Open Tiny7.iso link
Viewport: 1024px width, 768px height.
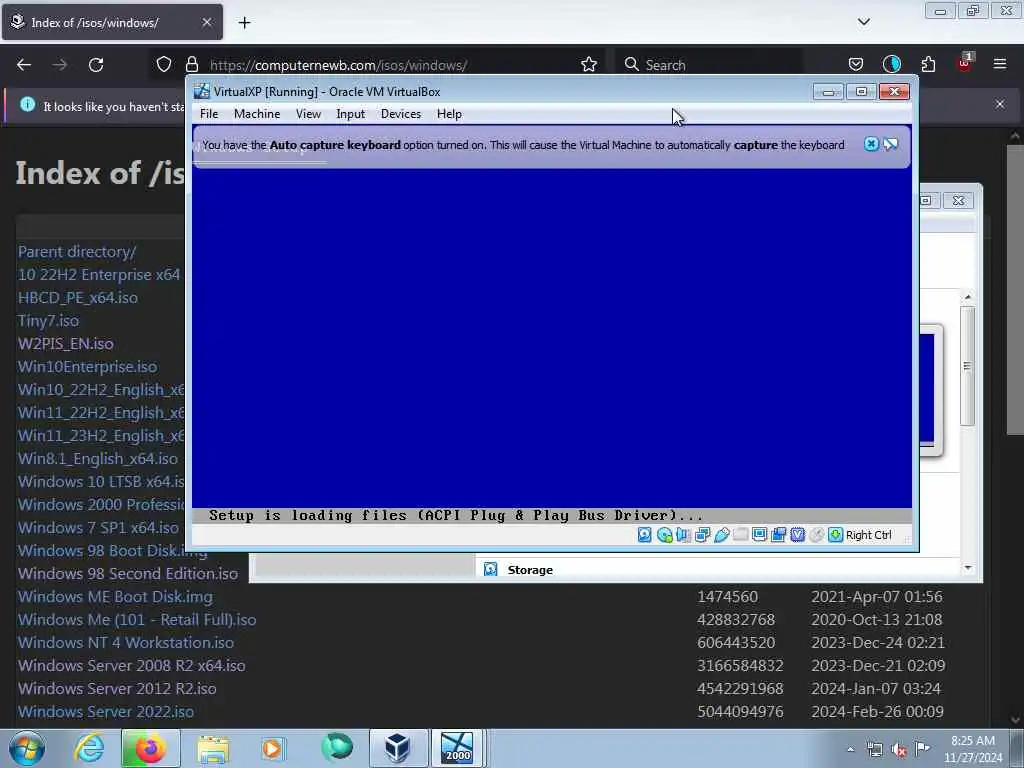[48, 321]
